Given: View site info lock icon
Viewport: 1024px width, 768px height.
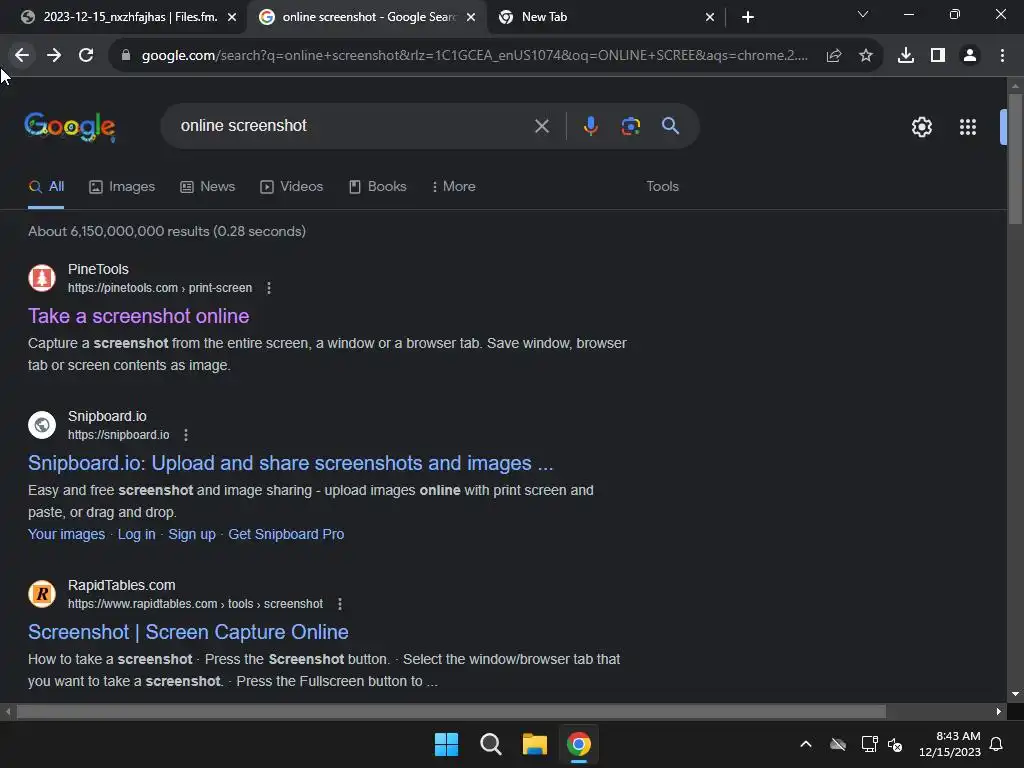Looking at the screenshot, I should pos(126,56).
